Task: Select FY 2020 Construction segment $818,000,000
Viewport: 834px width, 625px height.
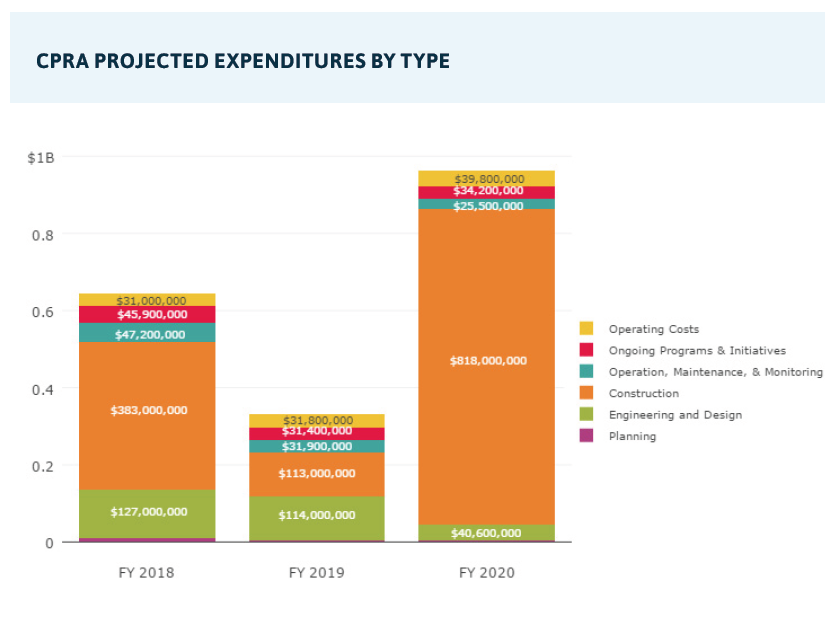Action: coord(488,361)
